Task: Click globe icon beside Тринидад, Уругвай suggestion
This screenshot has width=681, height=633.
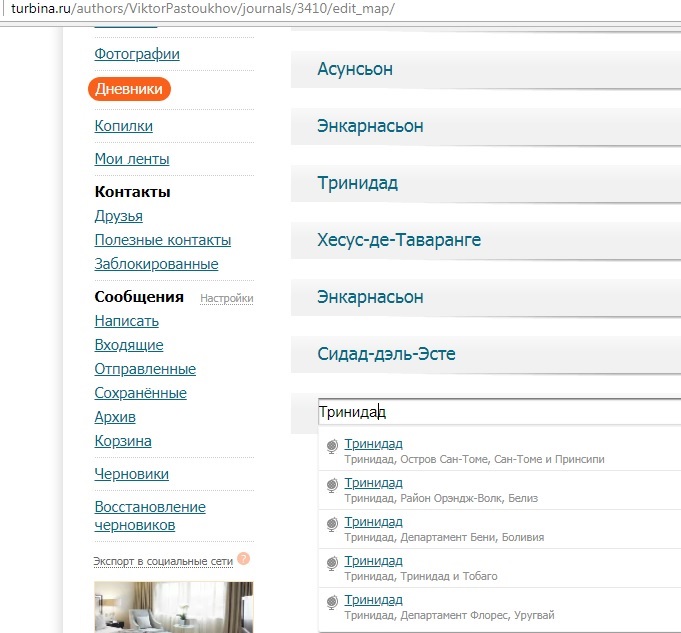Action: point(332,602)
